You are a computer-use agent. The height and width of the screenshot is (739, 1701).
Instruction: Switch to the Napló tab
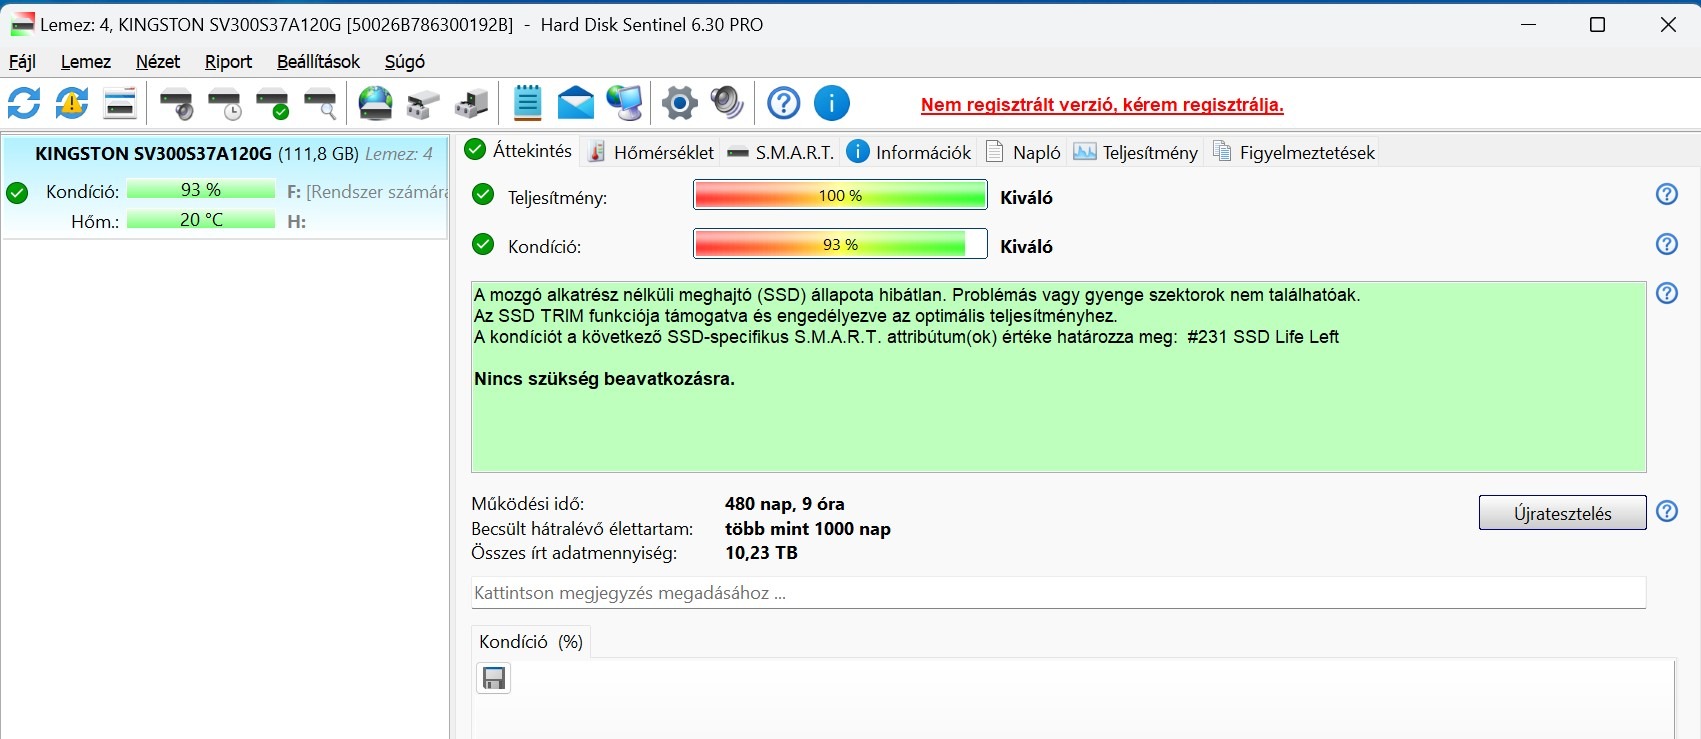pos(1023,152)
